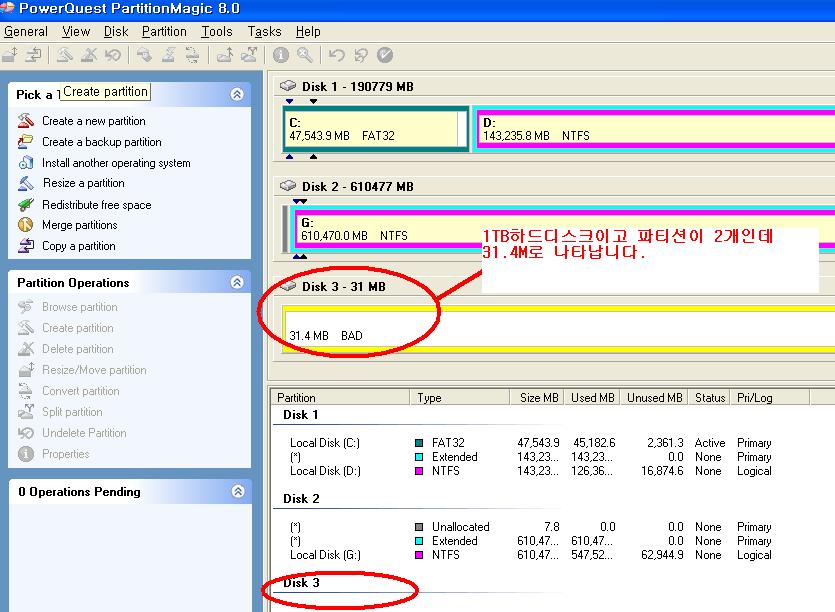Viewport: 835px width, 612px height.
Task: Select the C: FAT32 partition block
Action: pyautogui.click(x=376, y=128)
